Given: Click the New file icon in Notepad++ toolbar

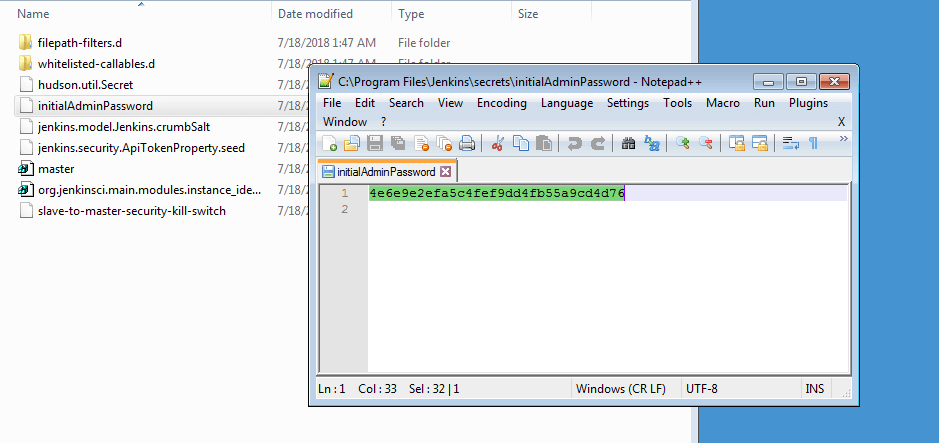Looking at the screenshot, I should tap(329, 144).
